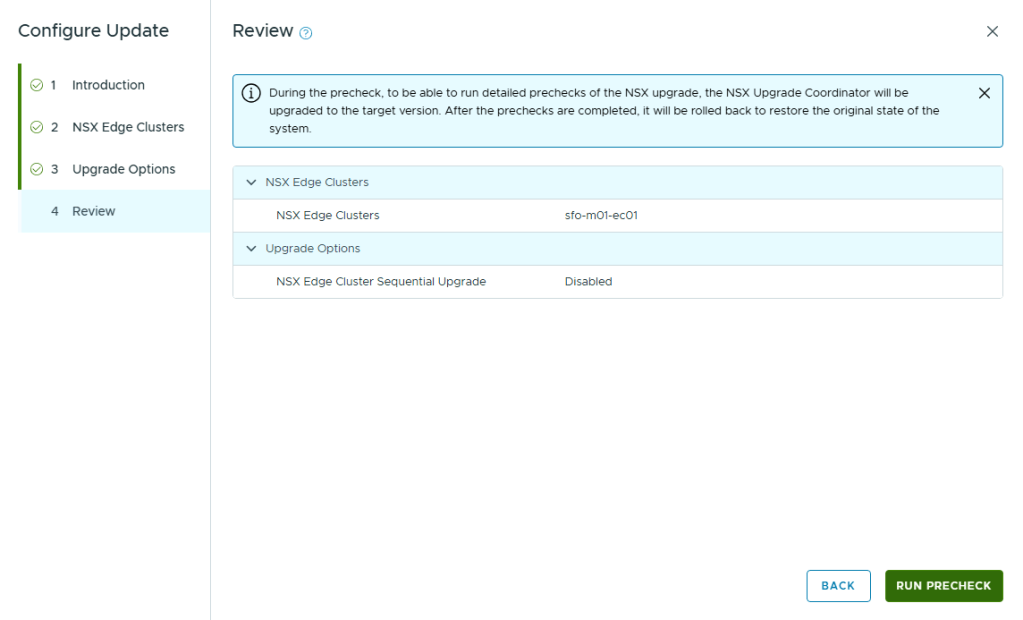Dismiss the precheck info banner
This screenshot has height=620, width=1023.
pyautogui.click(x=984, y=93)
